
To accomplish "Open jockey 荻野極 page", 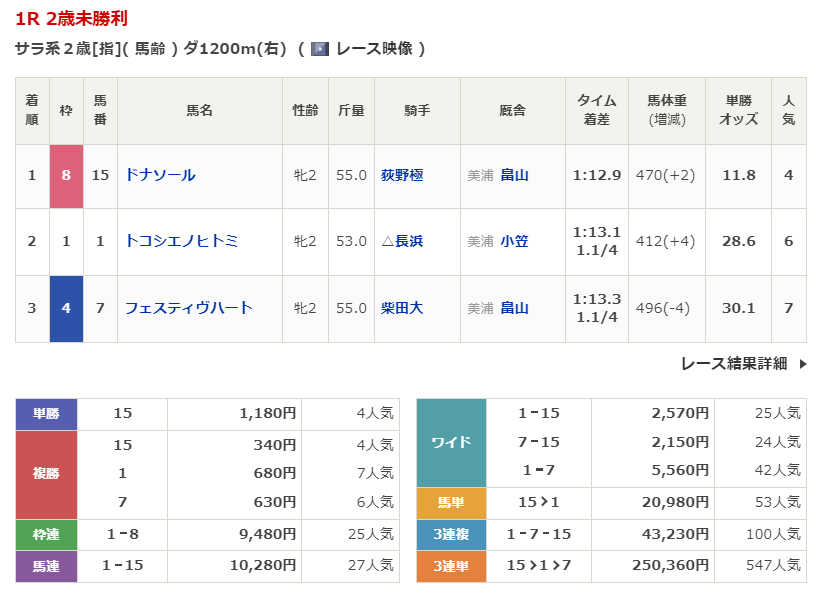I will tap(402, 175).
